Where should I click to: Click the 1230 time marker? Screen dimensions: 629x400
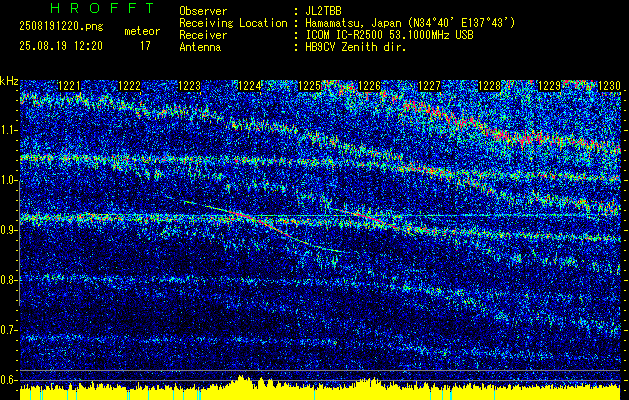pyautogui.click(x=609, y=86)
